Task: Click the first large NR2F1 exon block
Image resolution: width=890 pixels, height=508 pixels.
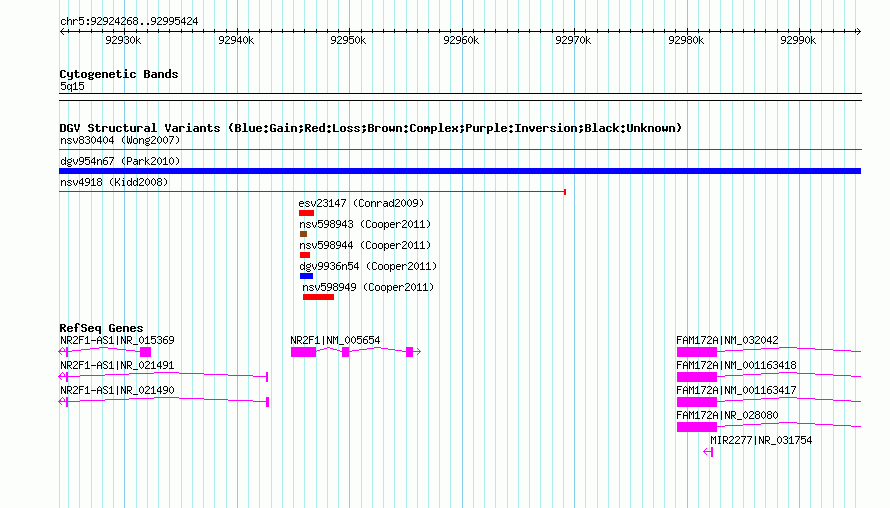Action: 304,352
